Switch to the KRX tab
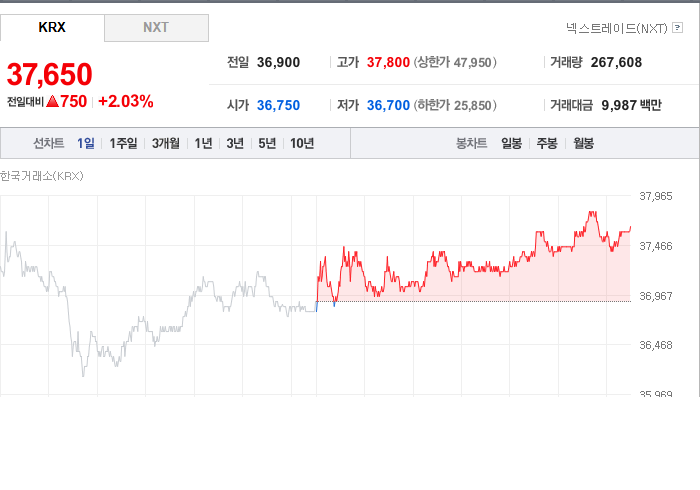Viewport: 700px width, 490px height. (52, 28)
